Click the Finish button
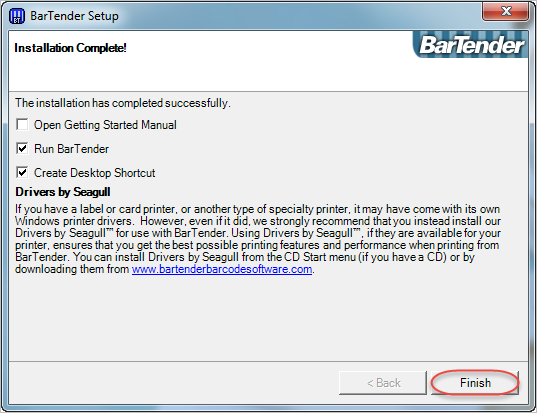 coord(475,383)
